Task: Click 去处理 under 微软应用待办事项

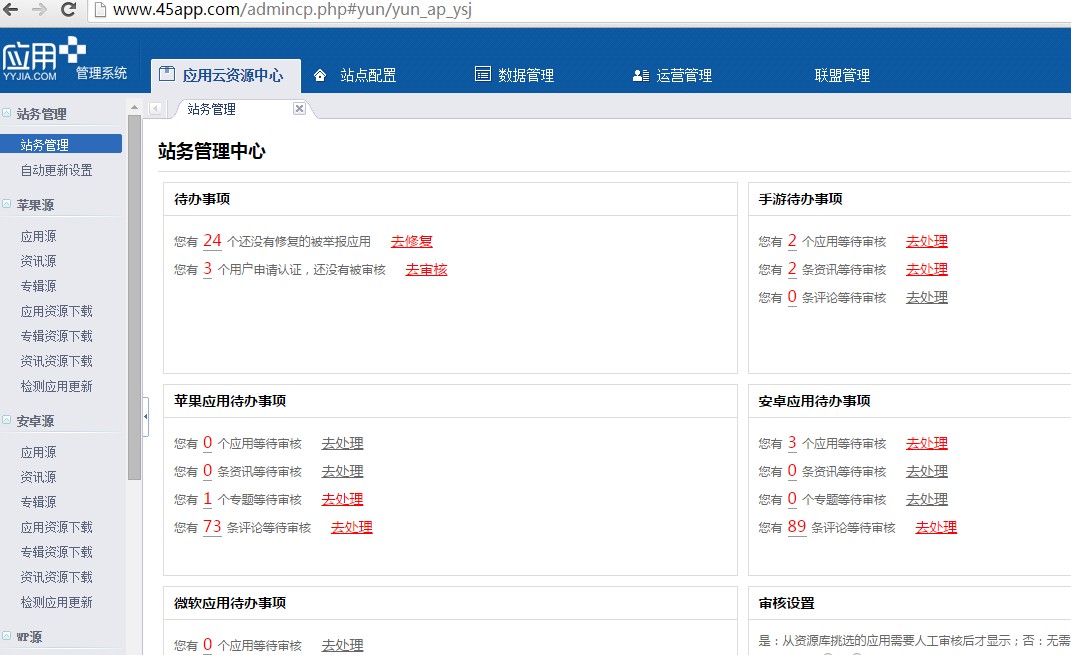Action: [x=342, y=645]
